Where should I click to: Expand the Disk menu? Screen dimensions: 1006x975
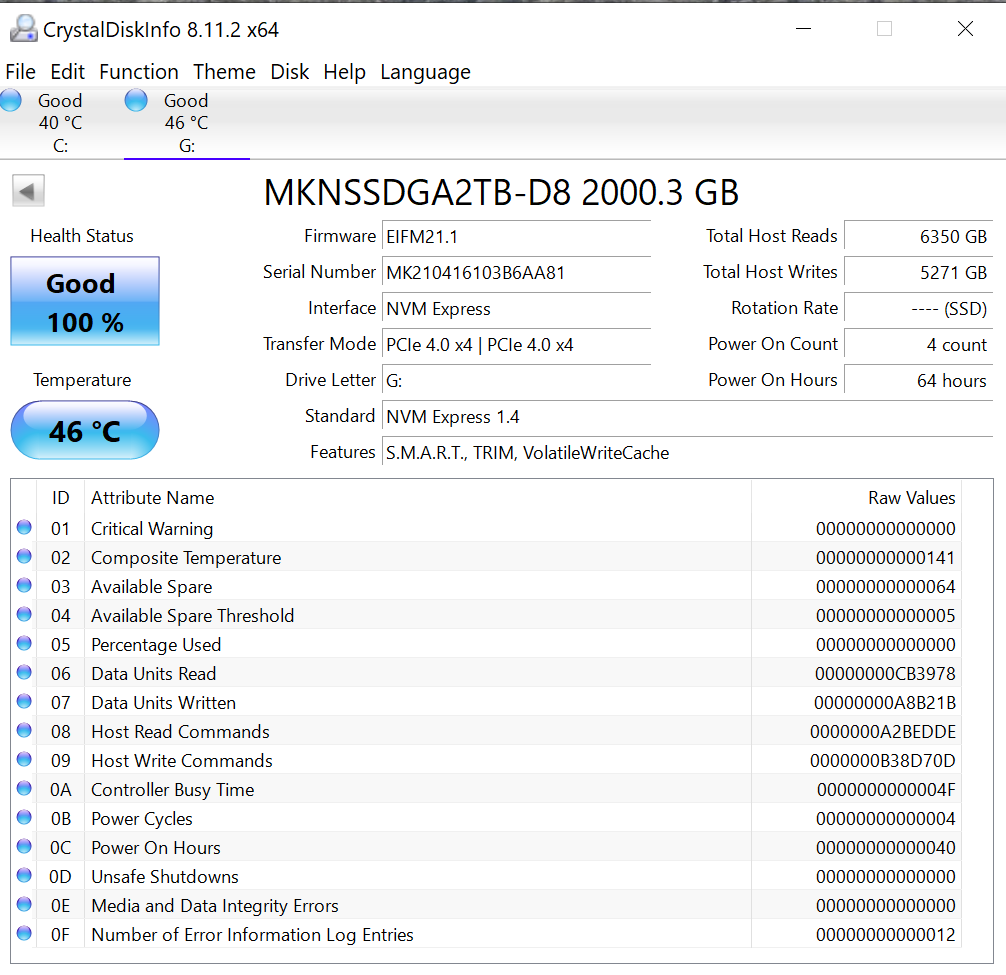coord(290,72)
